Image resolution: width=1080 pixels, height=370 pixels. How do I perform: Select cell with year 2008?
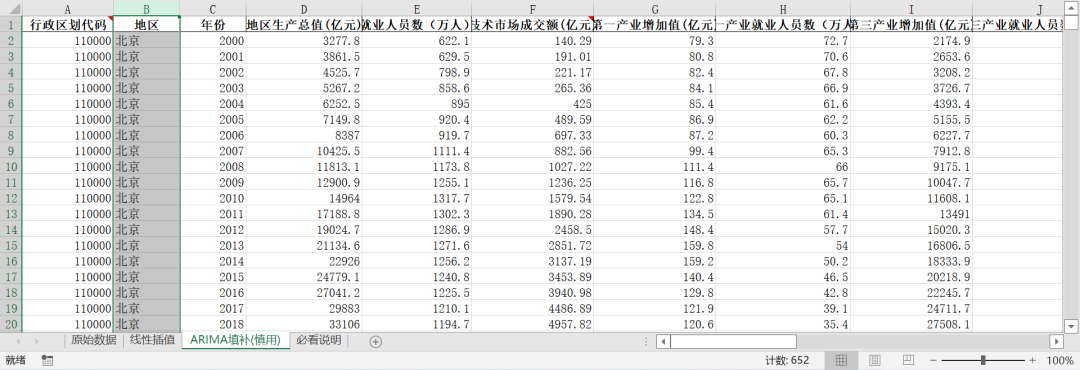point(213,166)
